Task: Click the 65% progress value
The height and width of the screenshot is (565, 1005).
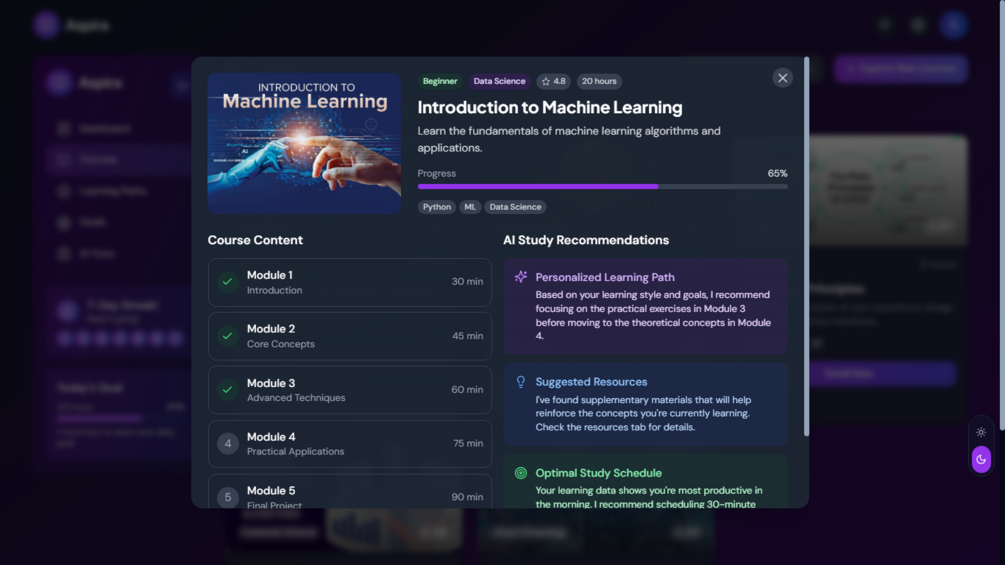Action: pos(777,174)
